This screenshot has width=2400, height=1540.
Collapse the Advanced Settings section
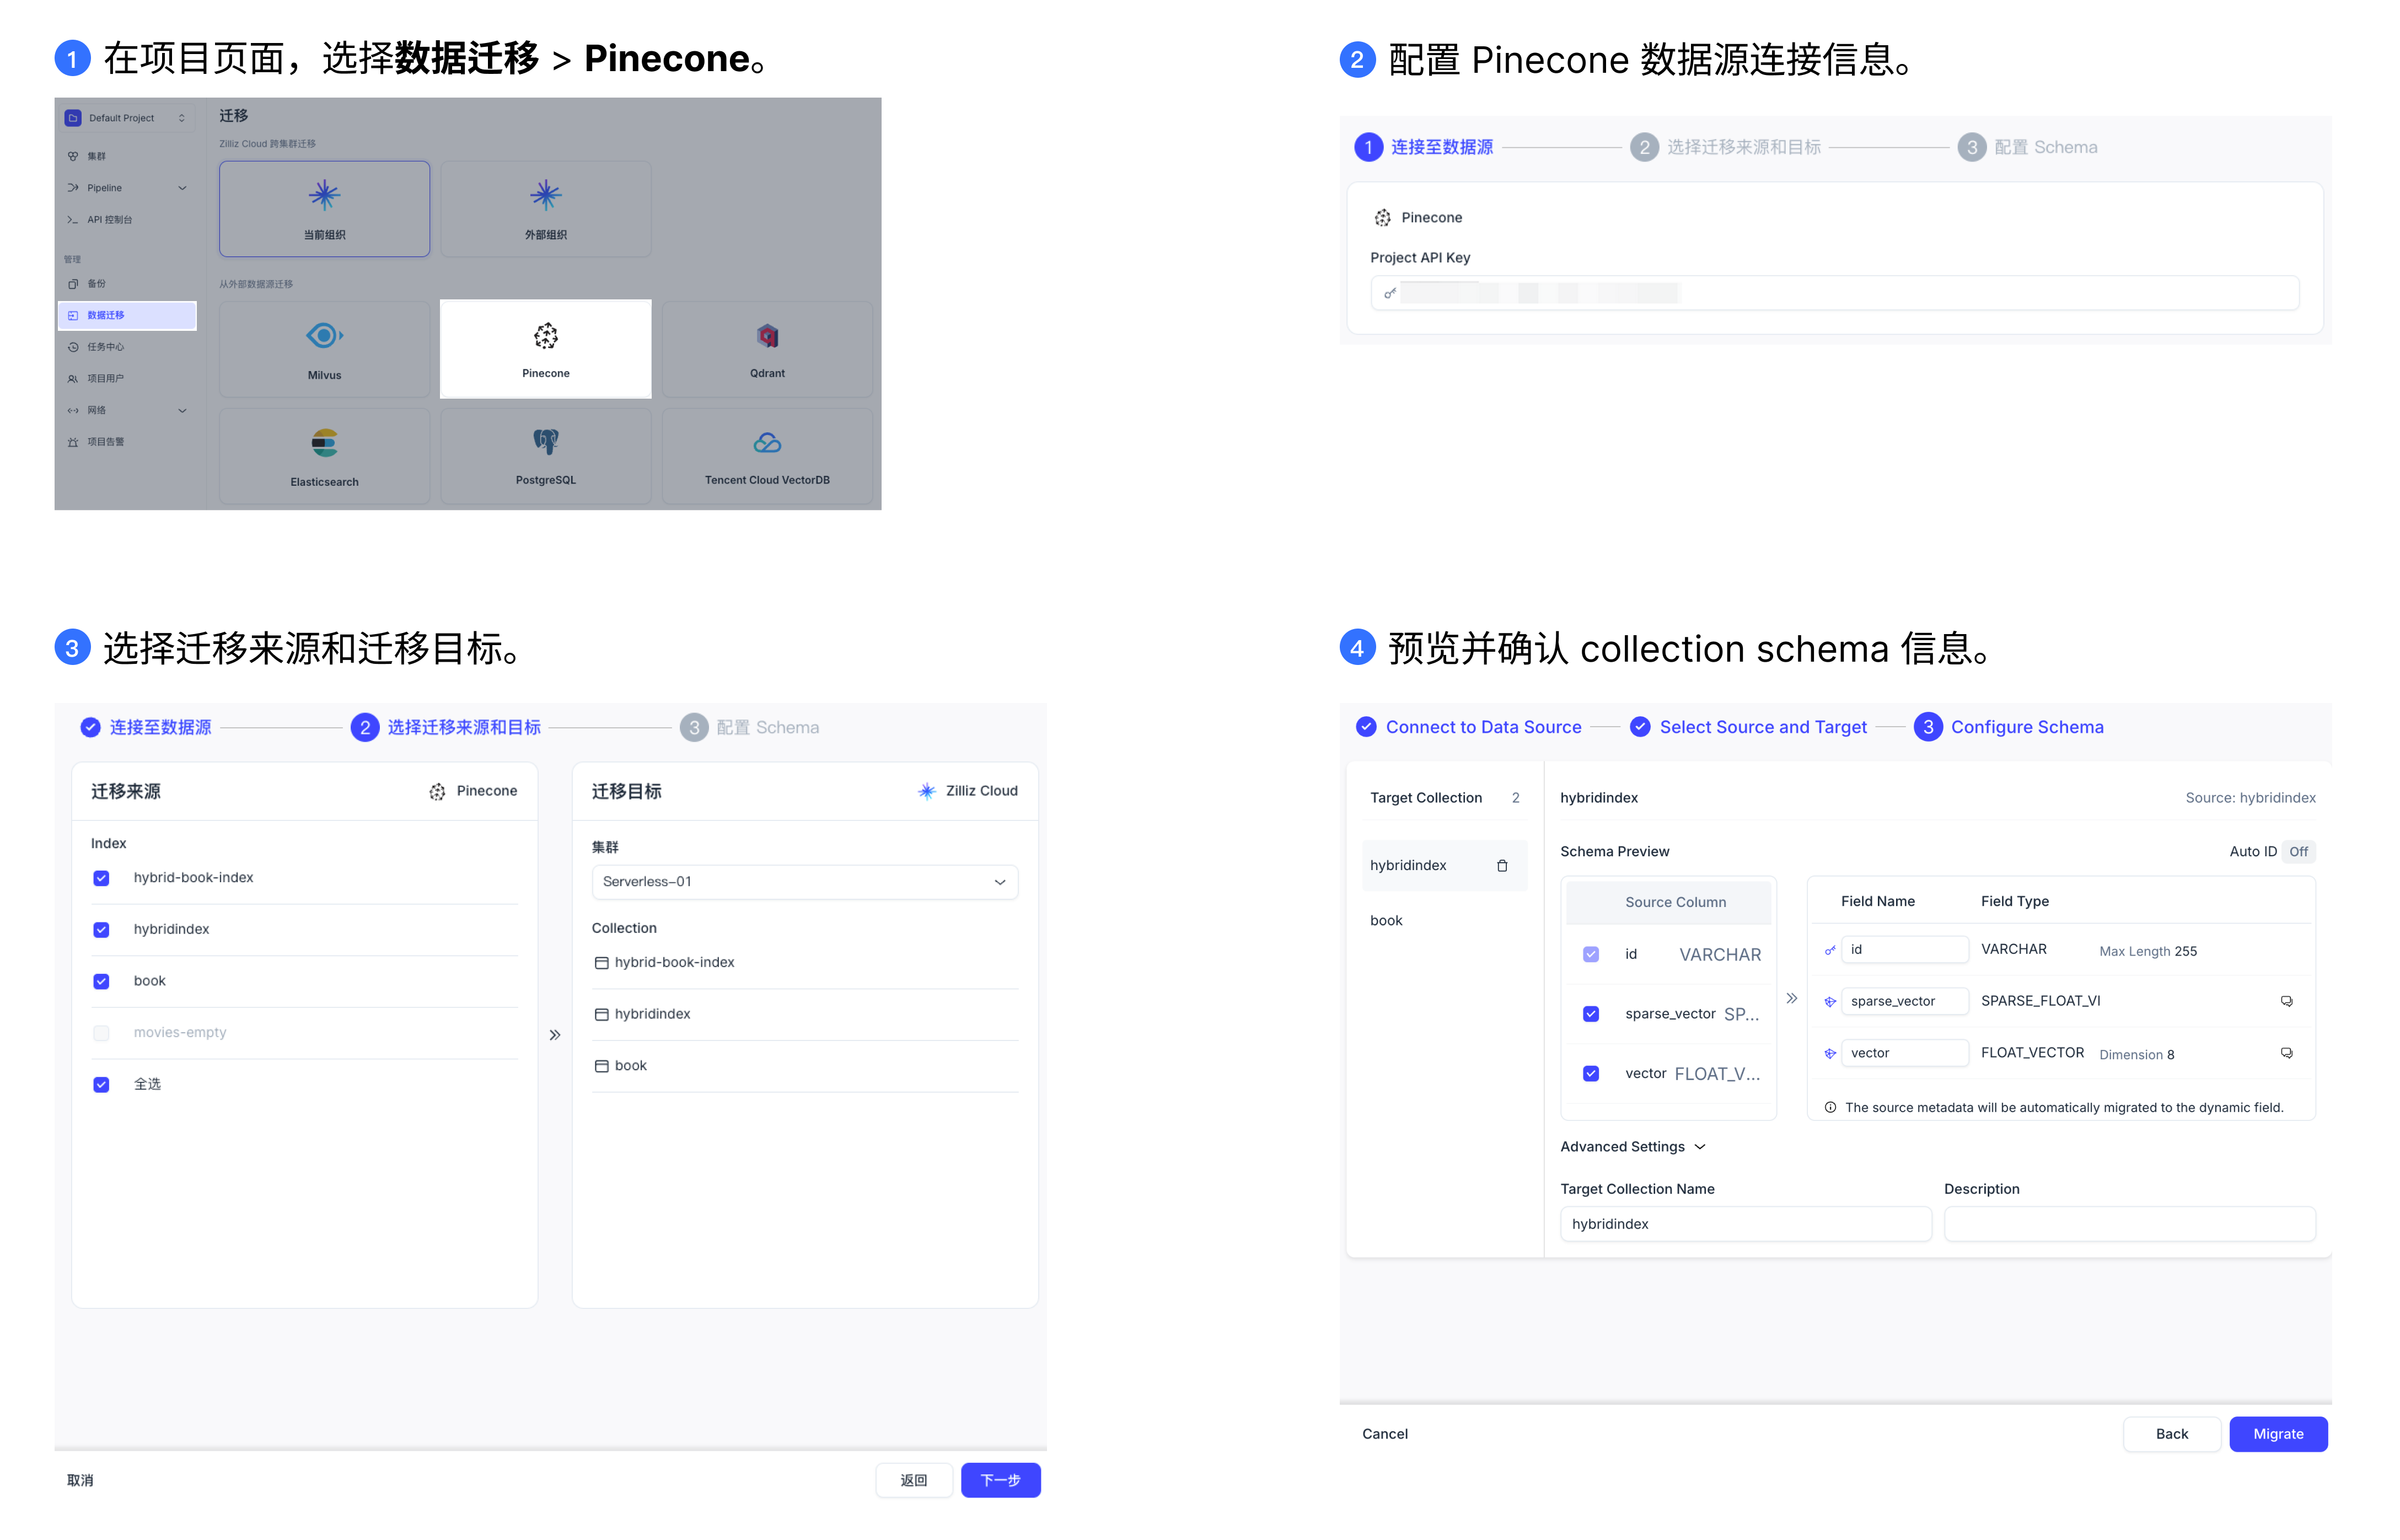[1633, 1147]
